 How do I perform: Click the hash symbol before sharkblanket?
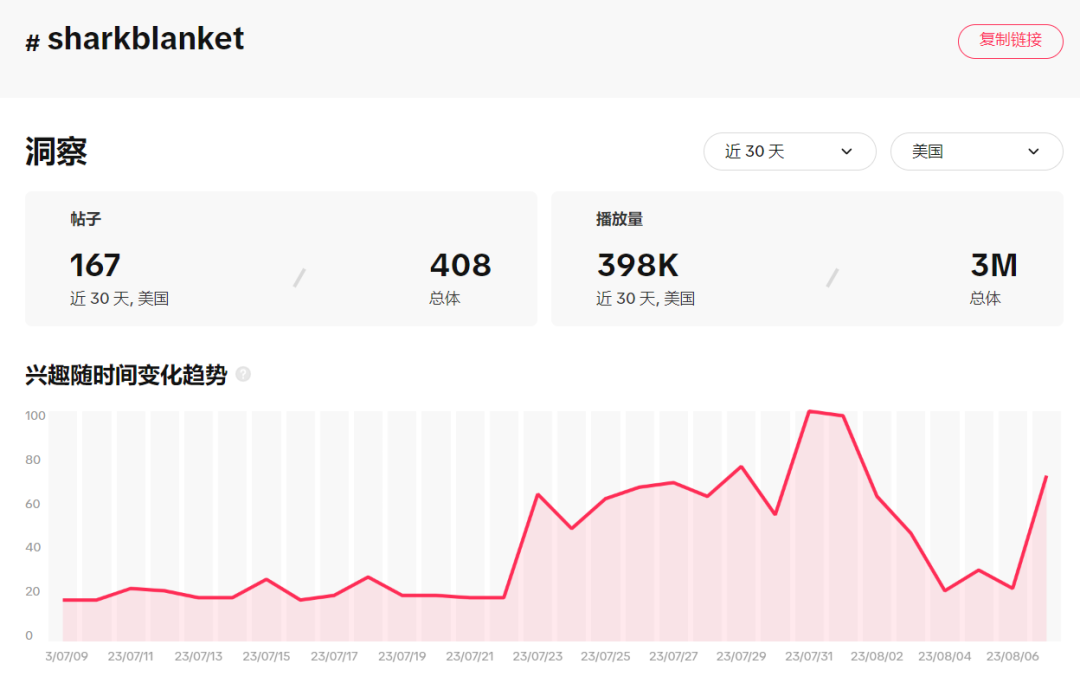tap(32, 42)
